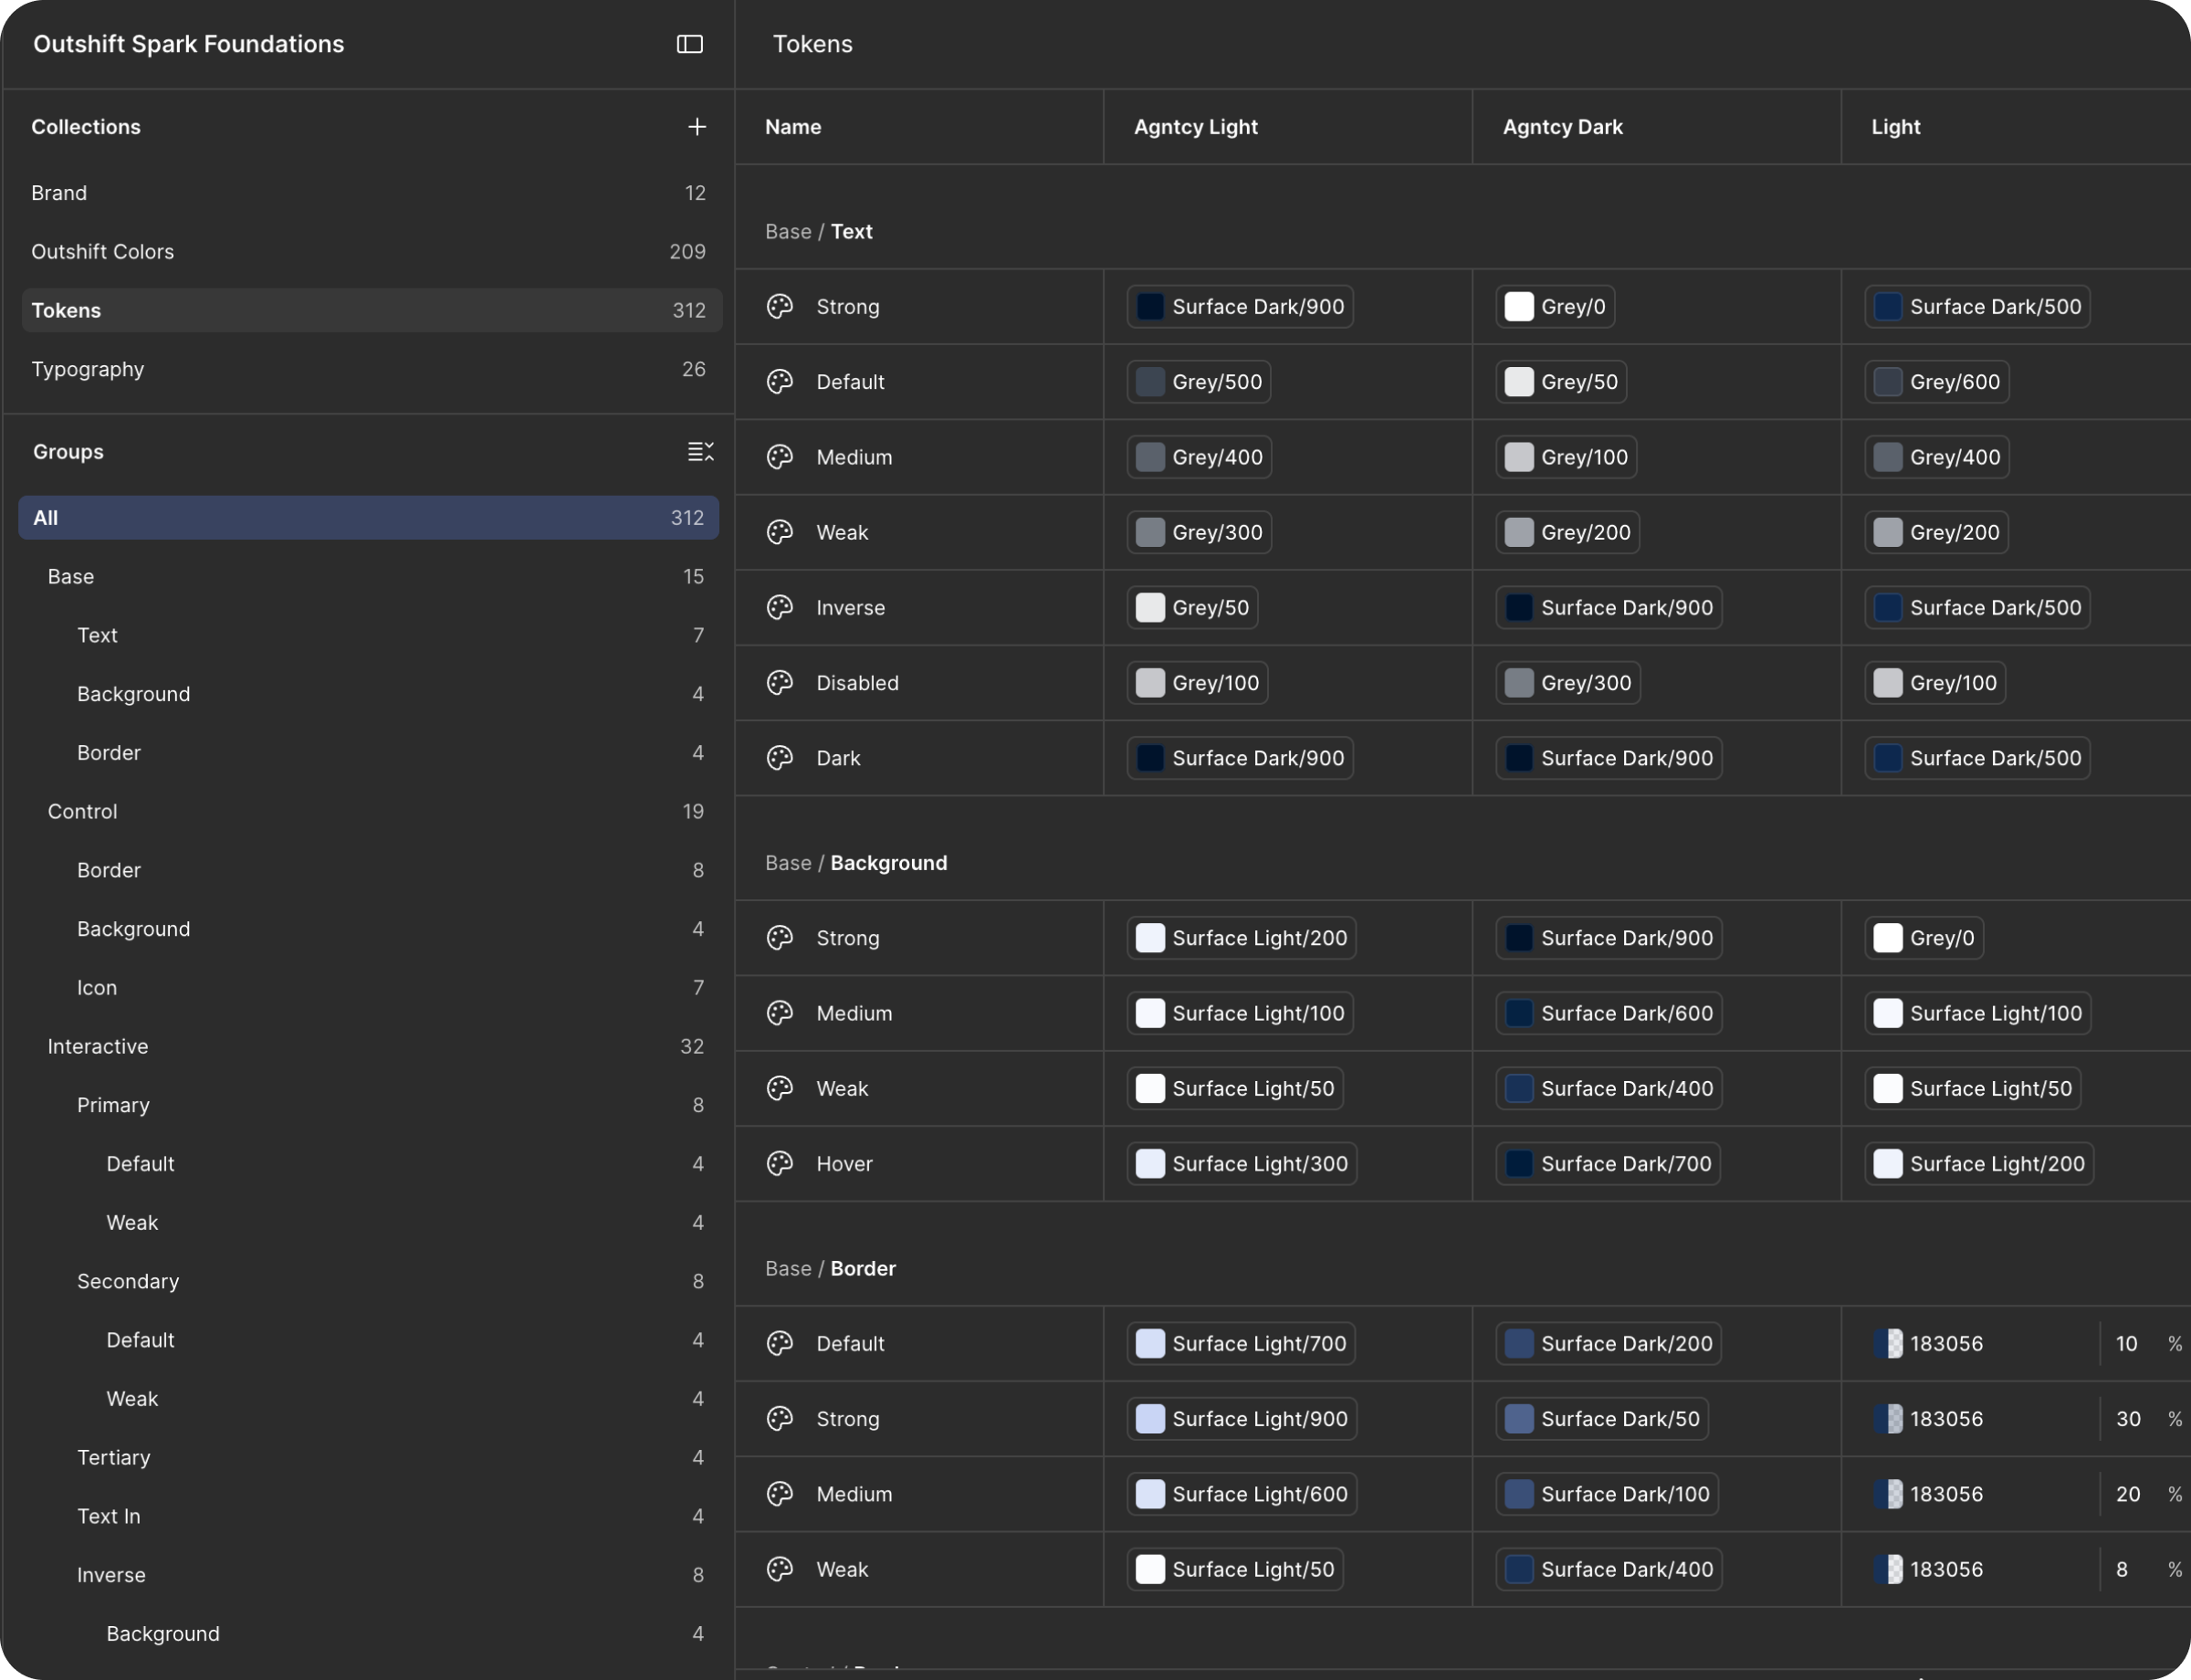Image resolution: width=2191 pixels, height=1680 pixels.
Task: Click Background Medium Agntcy Dark Surface Dark/600 value
Action: tap(1609, 1013)
